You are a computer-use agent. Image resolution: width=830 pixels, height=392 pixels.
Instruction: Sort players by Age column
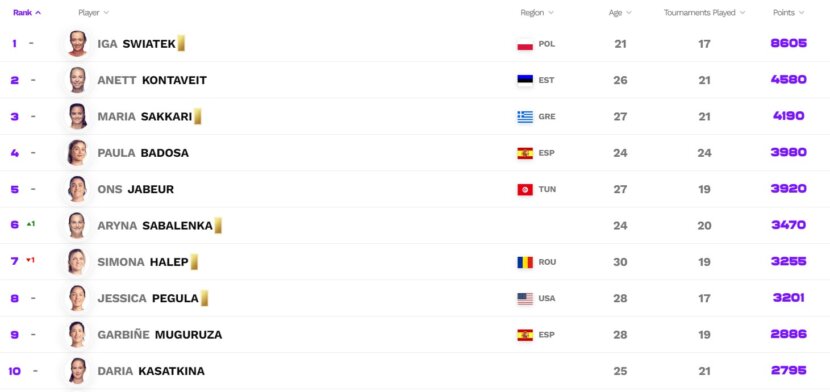(620, 13)
